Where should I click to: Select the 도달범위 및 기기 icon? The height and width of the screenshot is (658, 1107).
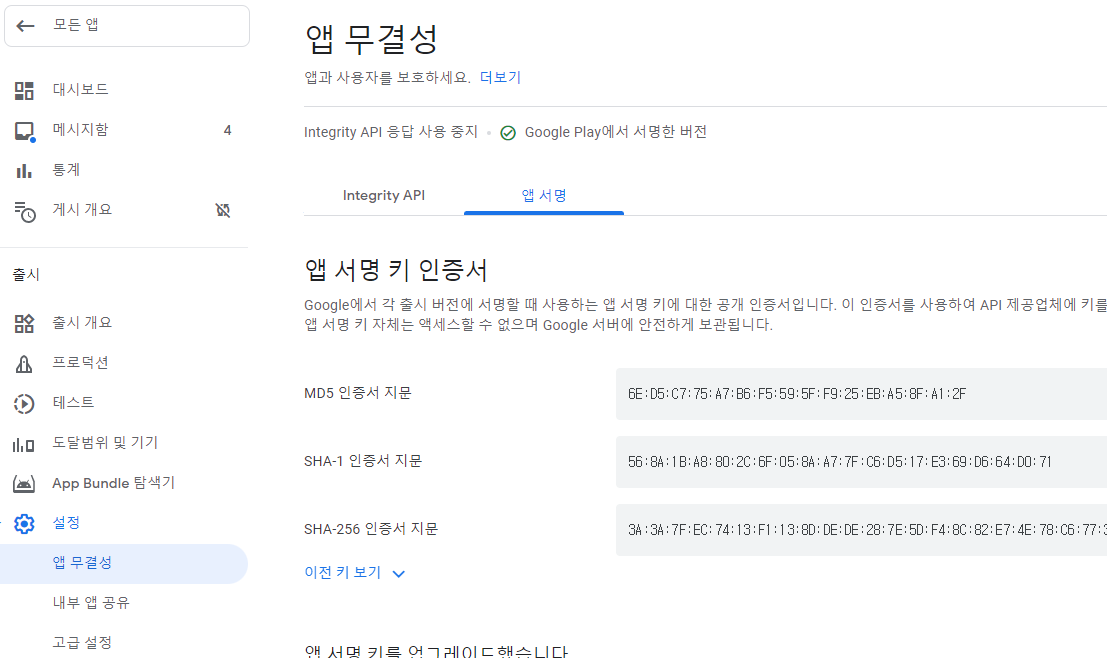coord(24,444)
